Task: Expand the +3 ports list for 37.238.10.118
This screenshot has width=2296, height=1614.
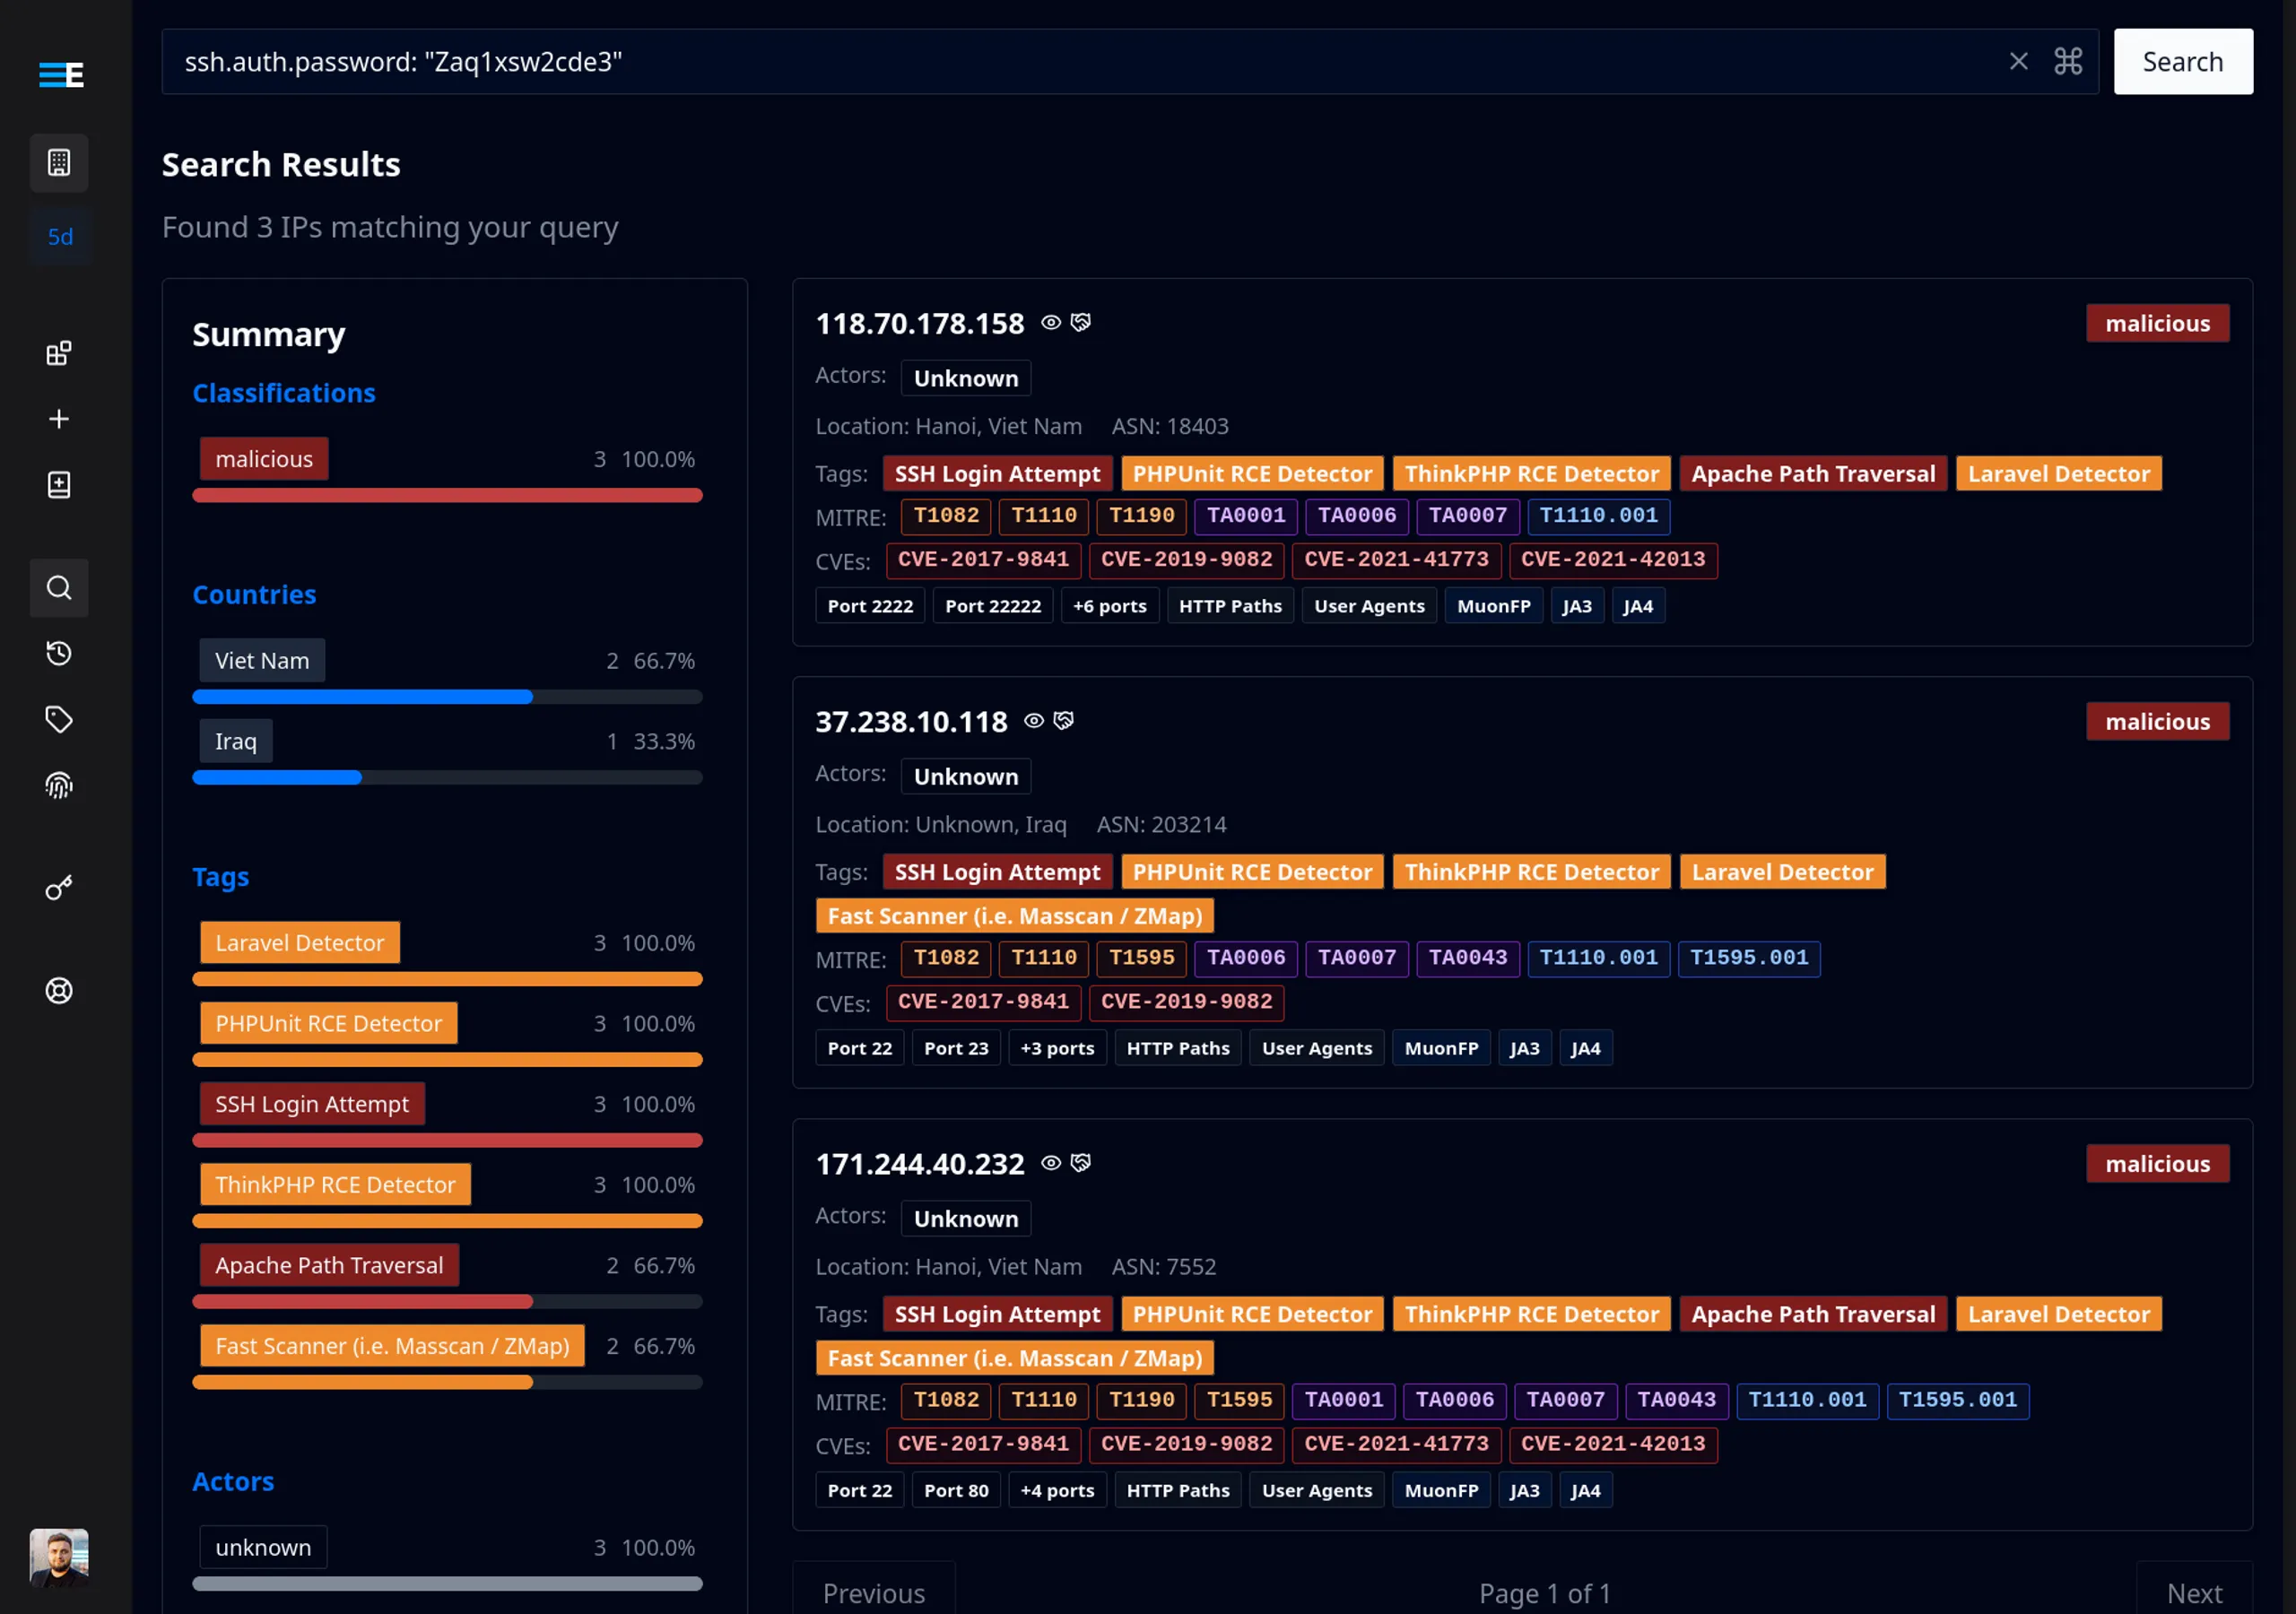Action: click(x=1057, y=1047)
